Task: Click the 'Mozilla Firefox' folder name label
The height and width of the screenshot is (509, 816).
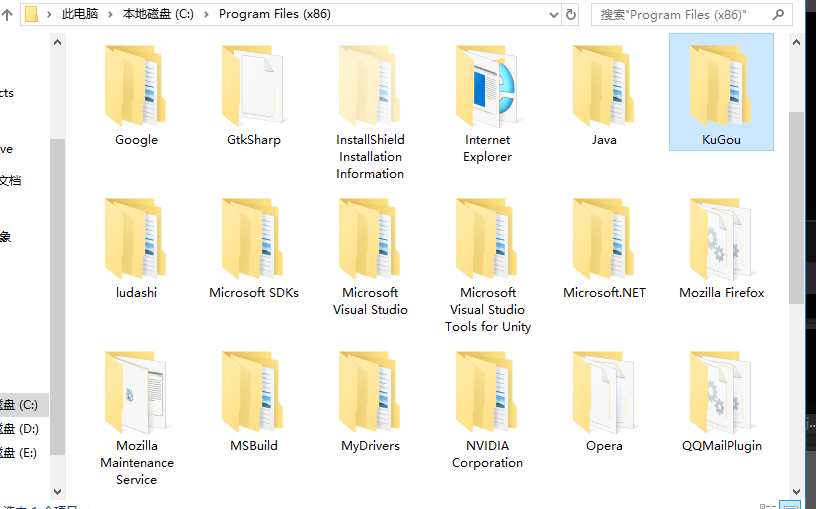Action: (x=721, y=292)
